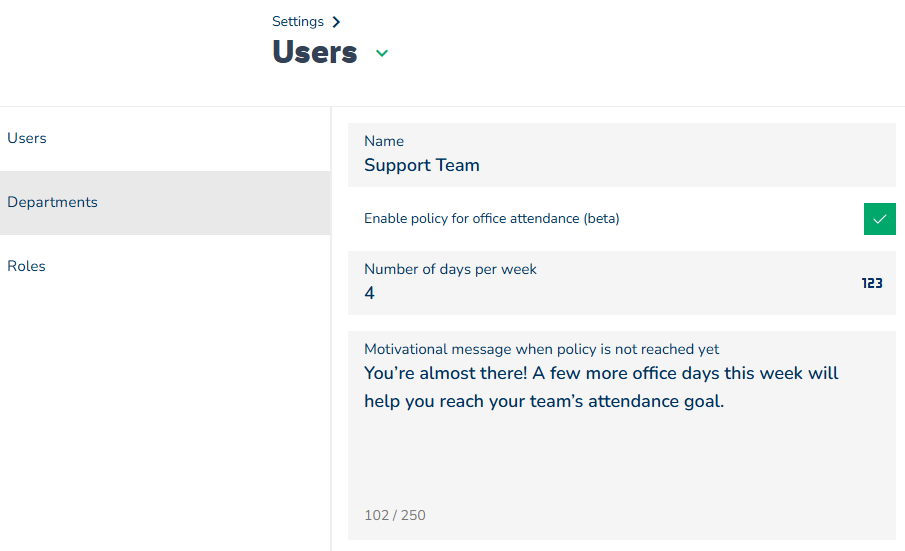Expand the Users title dropdown chevron
This screenshot has height=551, width=905.
pos(382,54)
